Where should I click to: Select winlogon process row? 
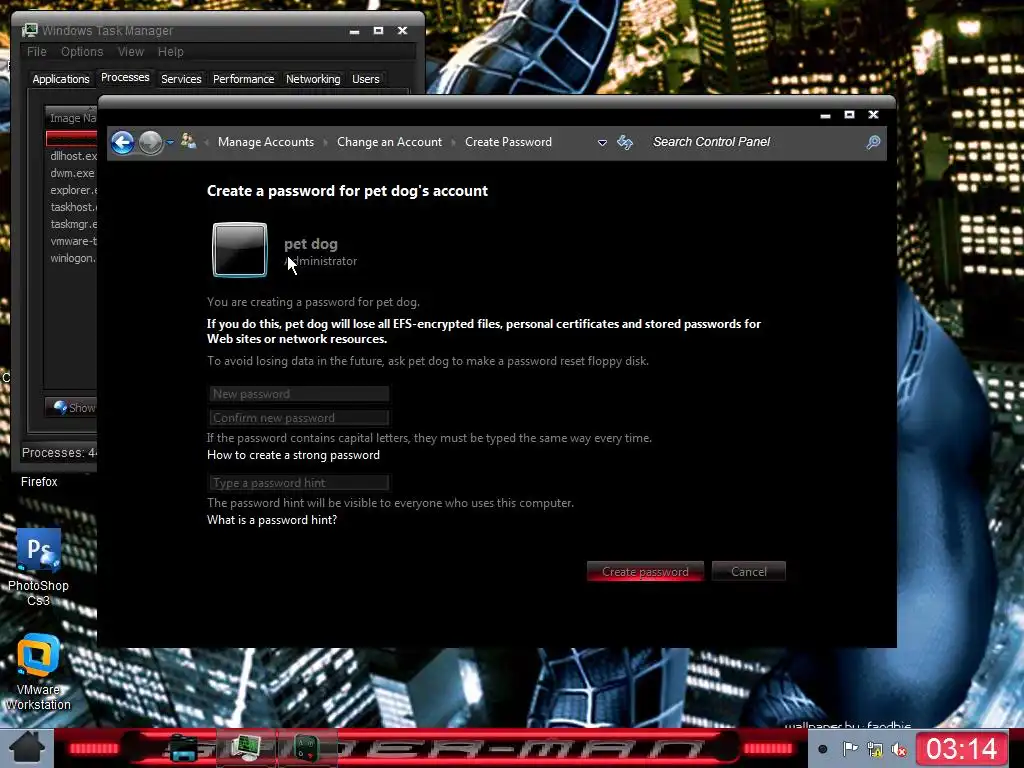[x=72, y=258]
